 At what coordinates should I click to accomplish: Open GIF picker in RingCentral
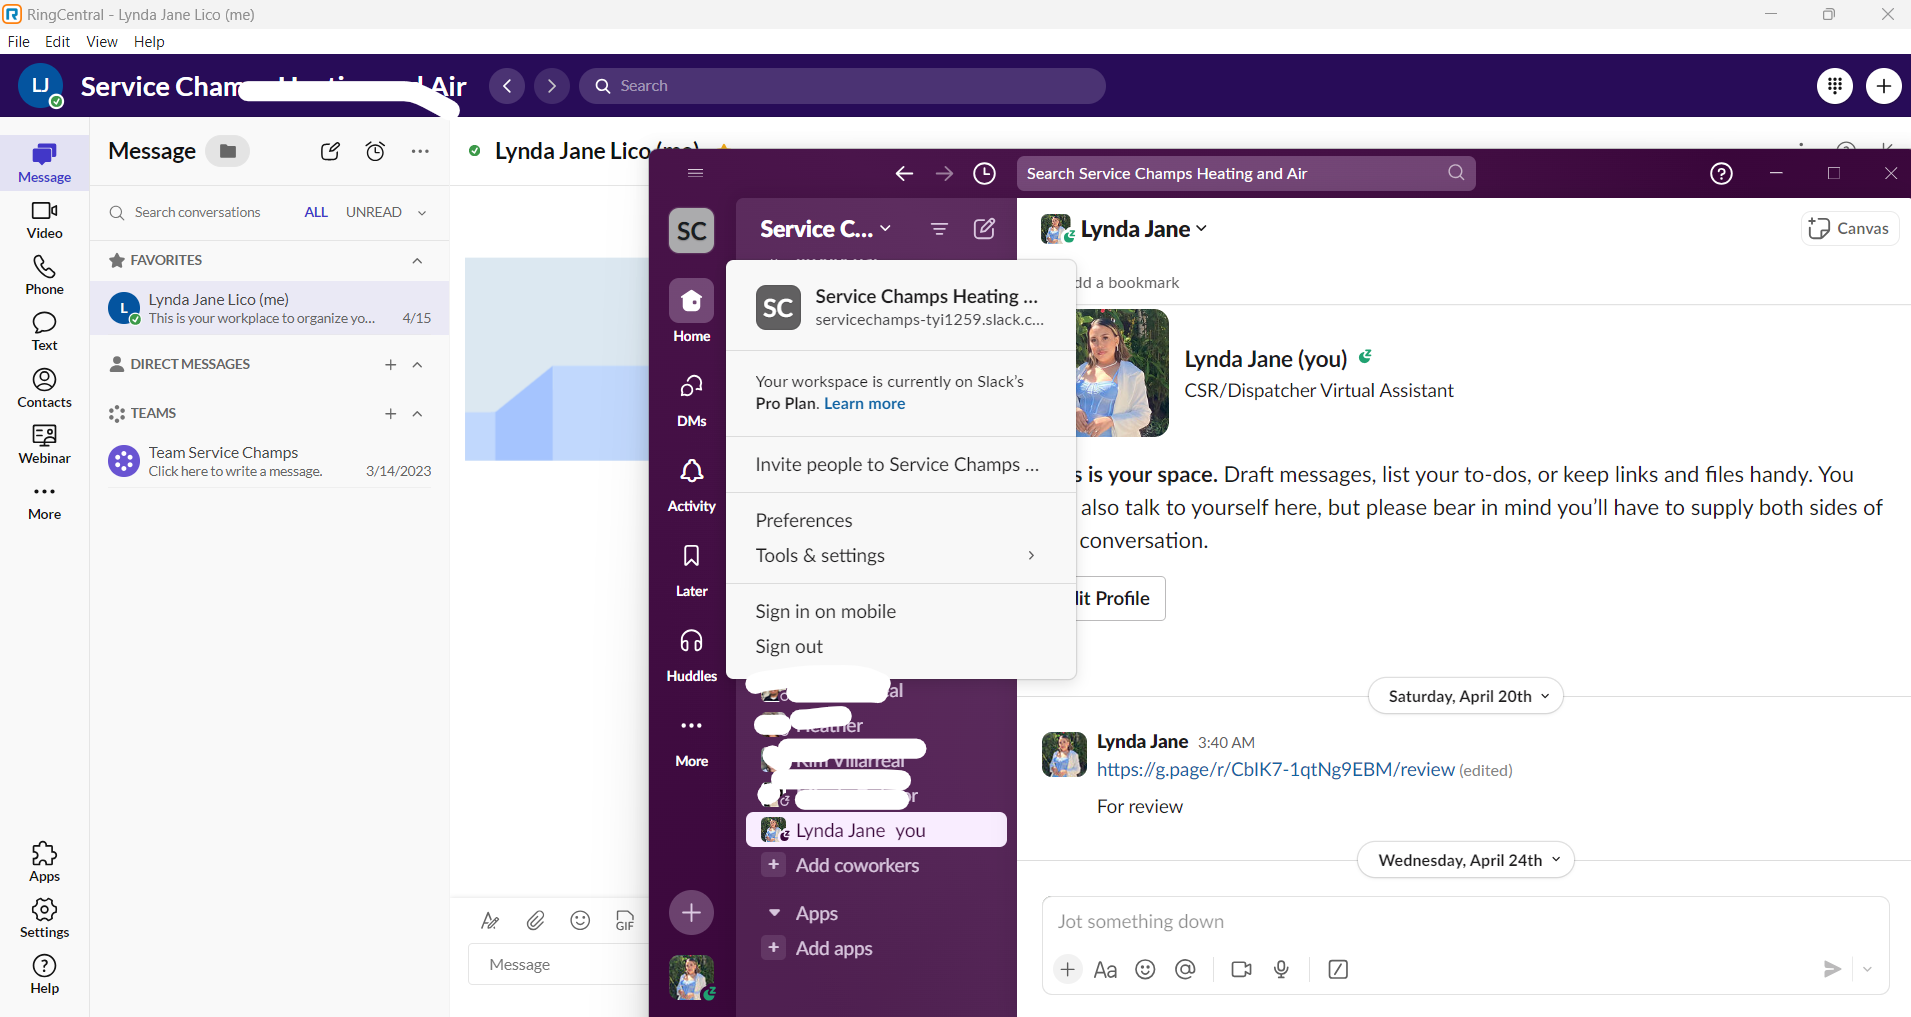pyautogui.click(x=625, y=920)
